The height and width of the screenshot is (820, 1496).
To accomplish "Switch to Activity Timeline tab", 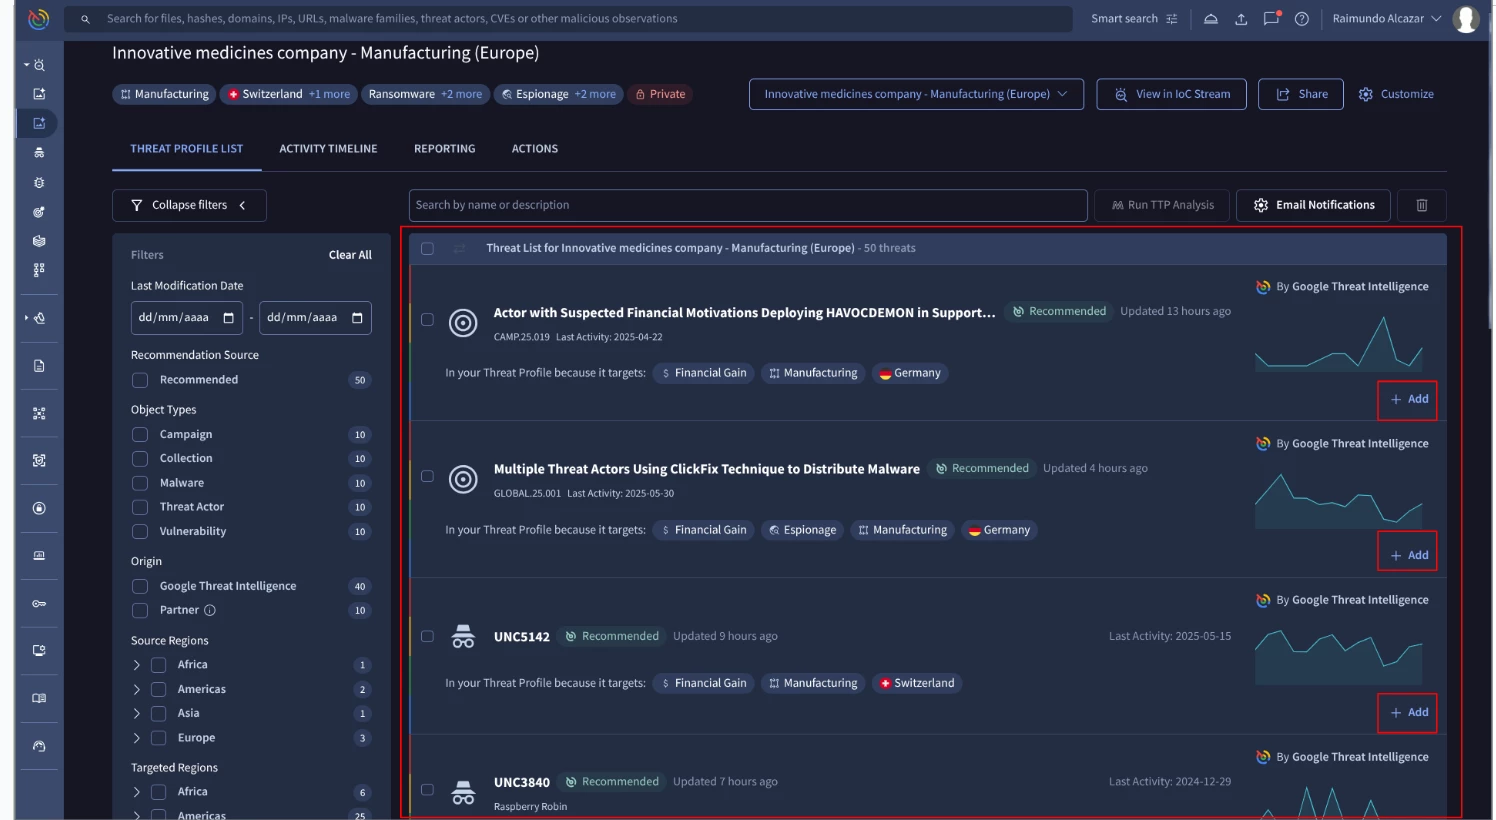I will [x=328, y=149].
